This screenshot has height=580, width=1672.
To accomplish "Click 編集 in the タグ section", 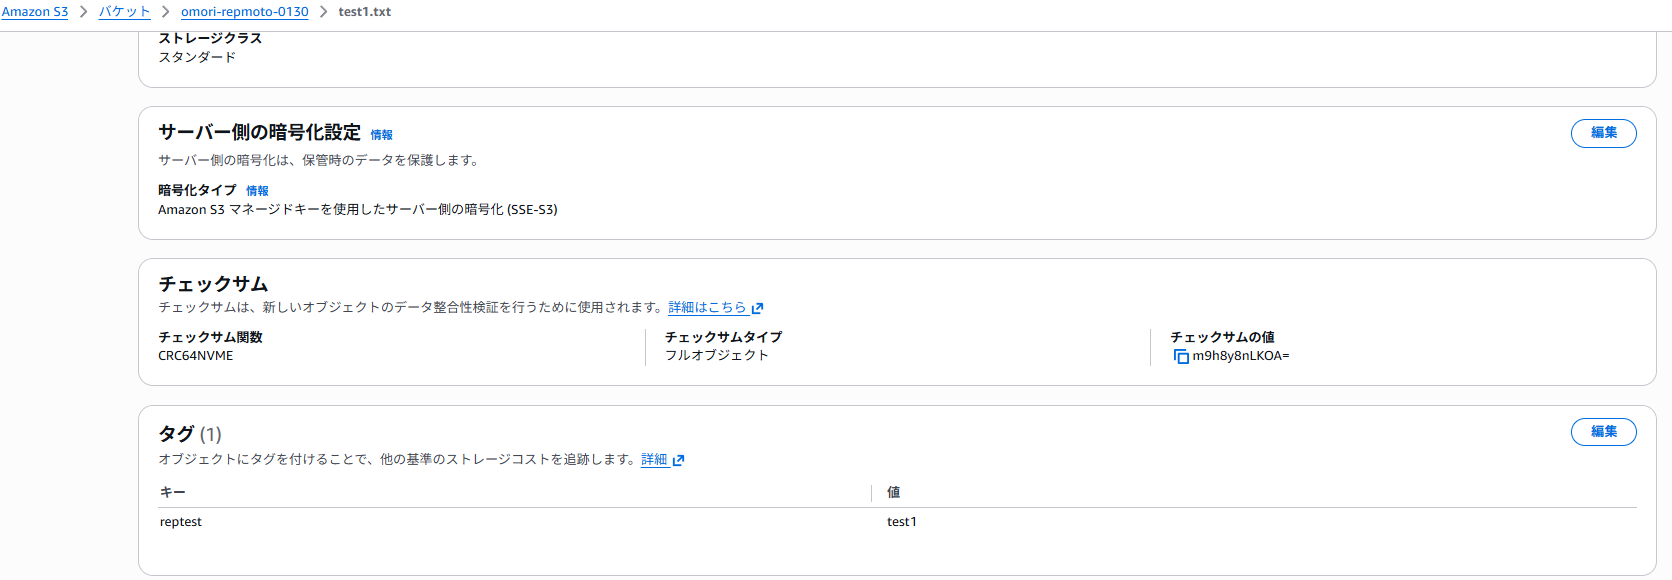I will (x=1603, y=432).
